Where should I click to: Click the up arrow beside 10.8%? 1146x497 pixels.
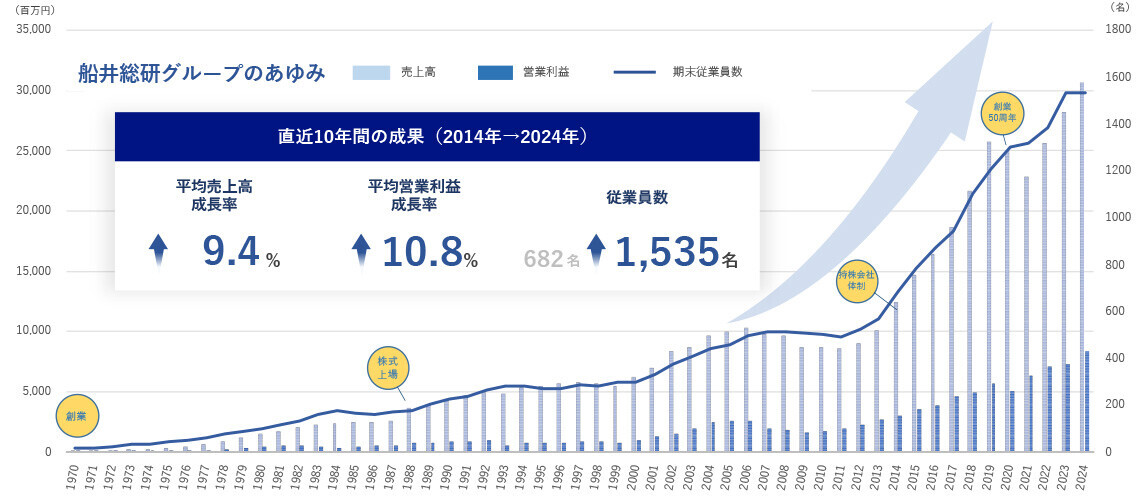click(363, 250)
